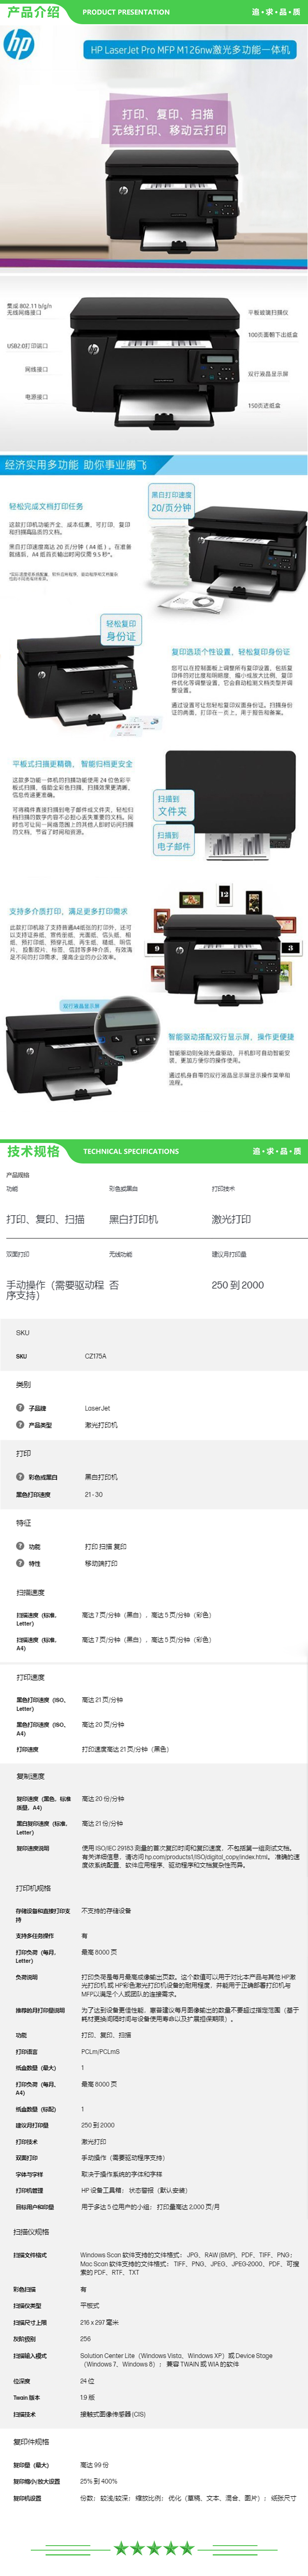Viewport: 308px width, 2576px height.
Task: Click the 150页进纸盒 label
Action: click(265, 406)
